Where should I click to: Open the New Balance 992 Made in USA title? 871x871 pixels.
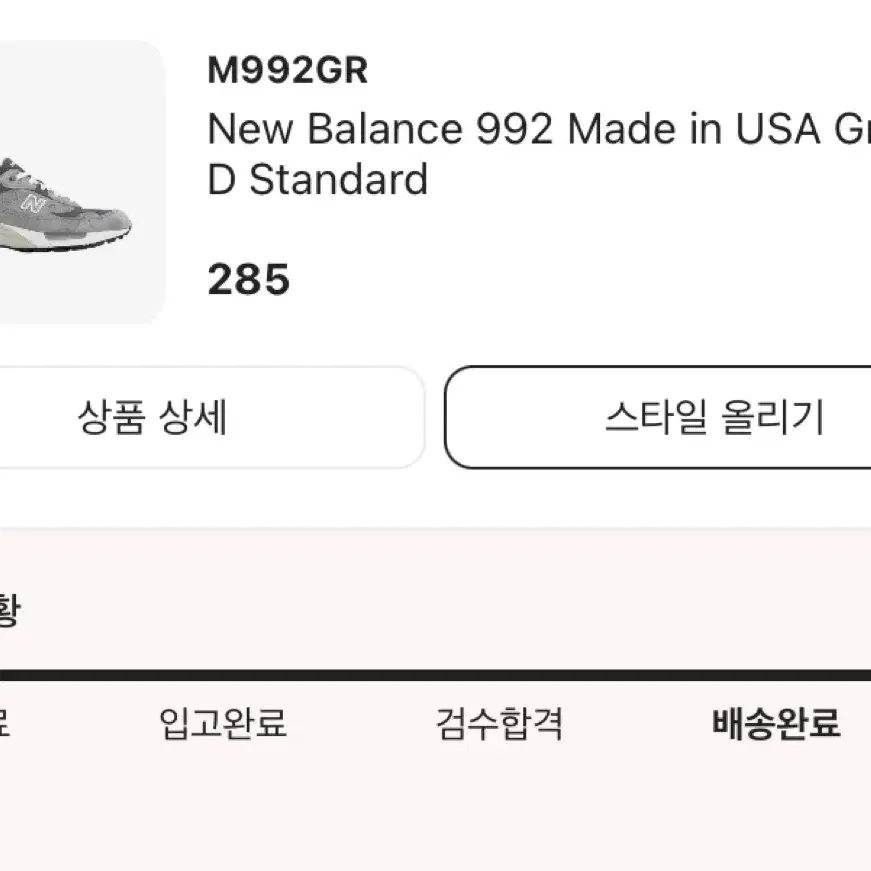coord(539,129)
